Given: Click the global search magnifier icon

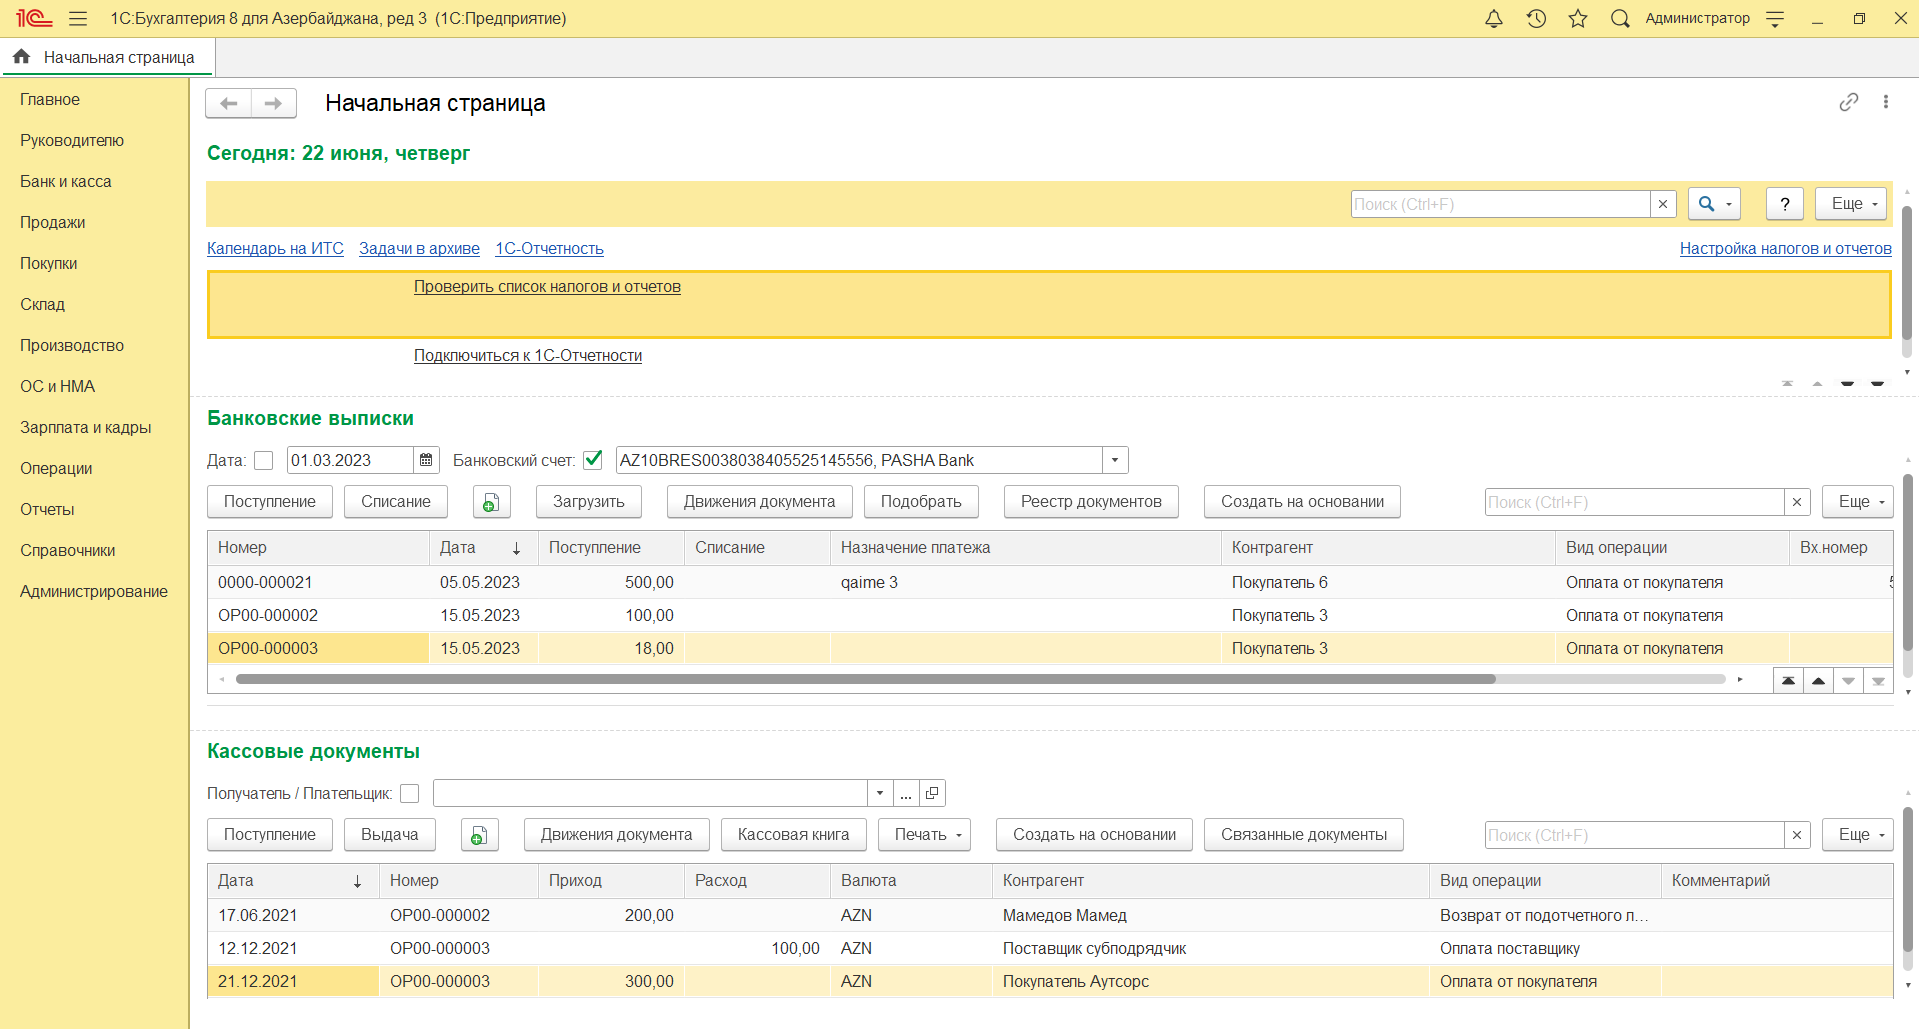Looking at the screenshot, I should pyautogui.click(x=1620, y=19).
